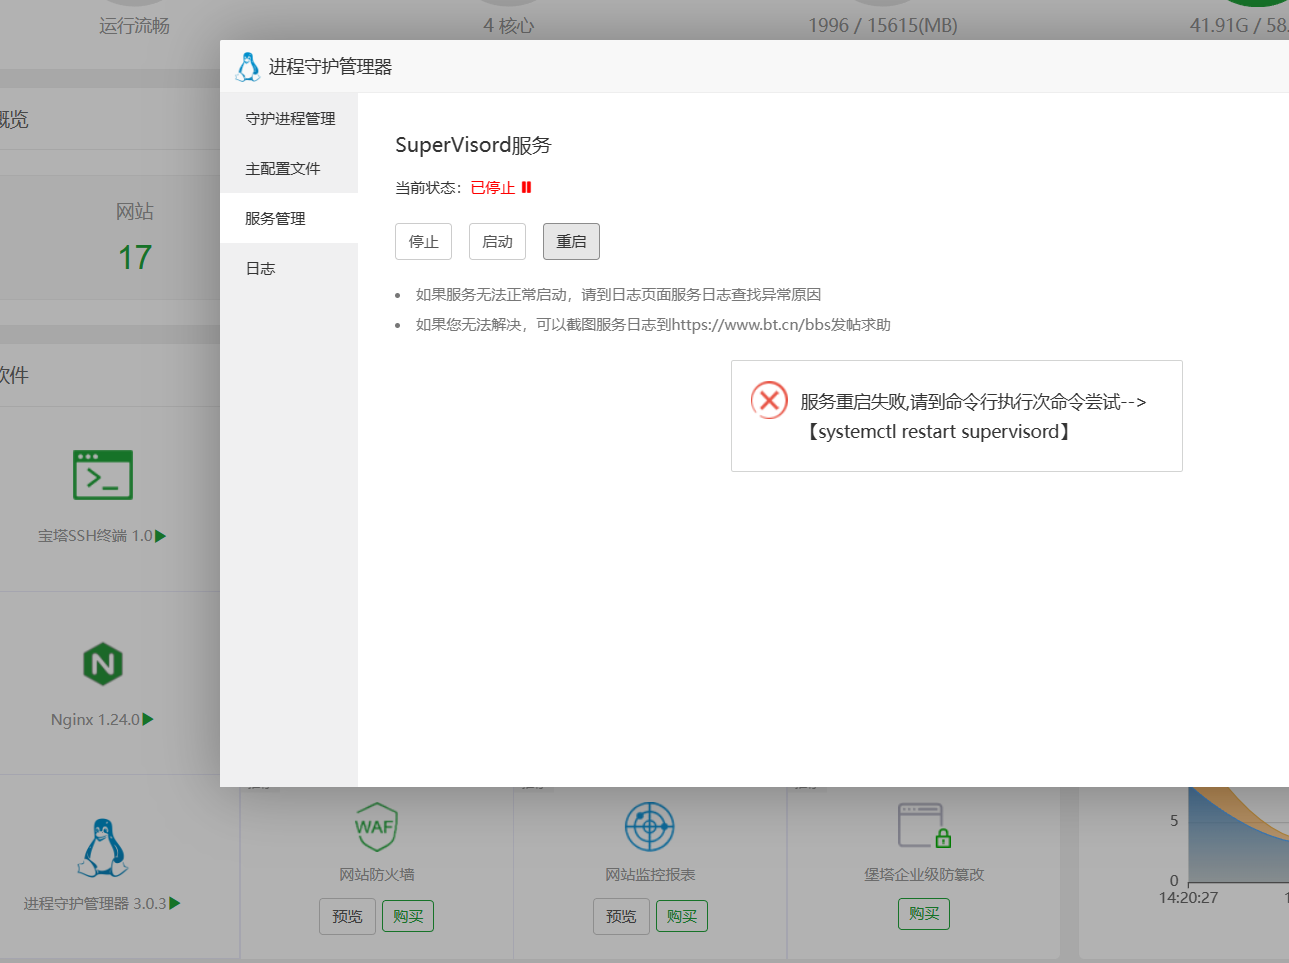1289x963 pixels.
Task: Buy the 网站防火墙 plugin
Action: pyautogui.click(x=408, y=916)
